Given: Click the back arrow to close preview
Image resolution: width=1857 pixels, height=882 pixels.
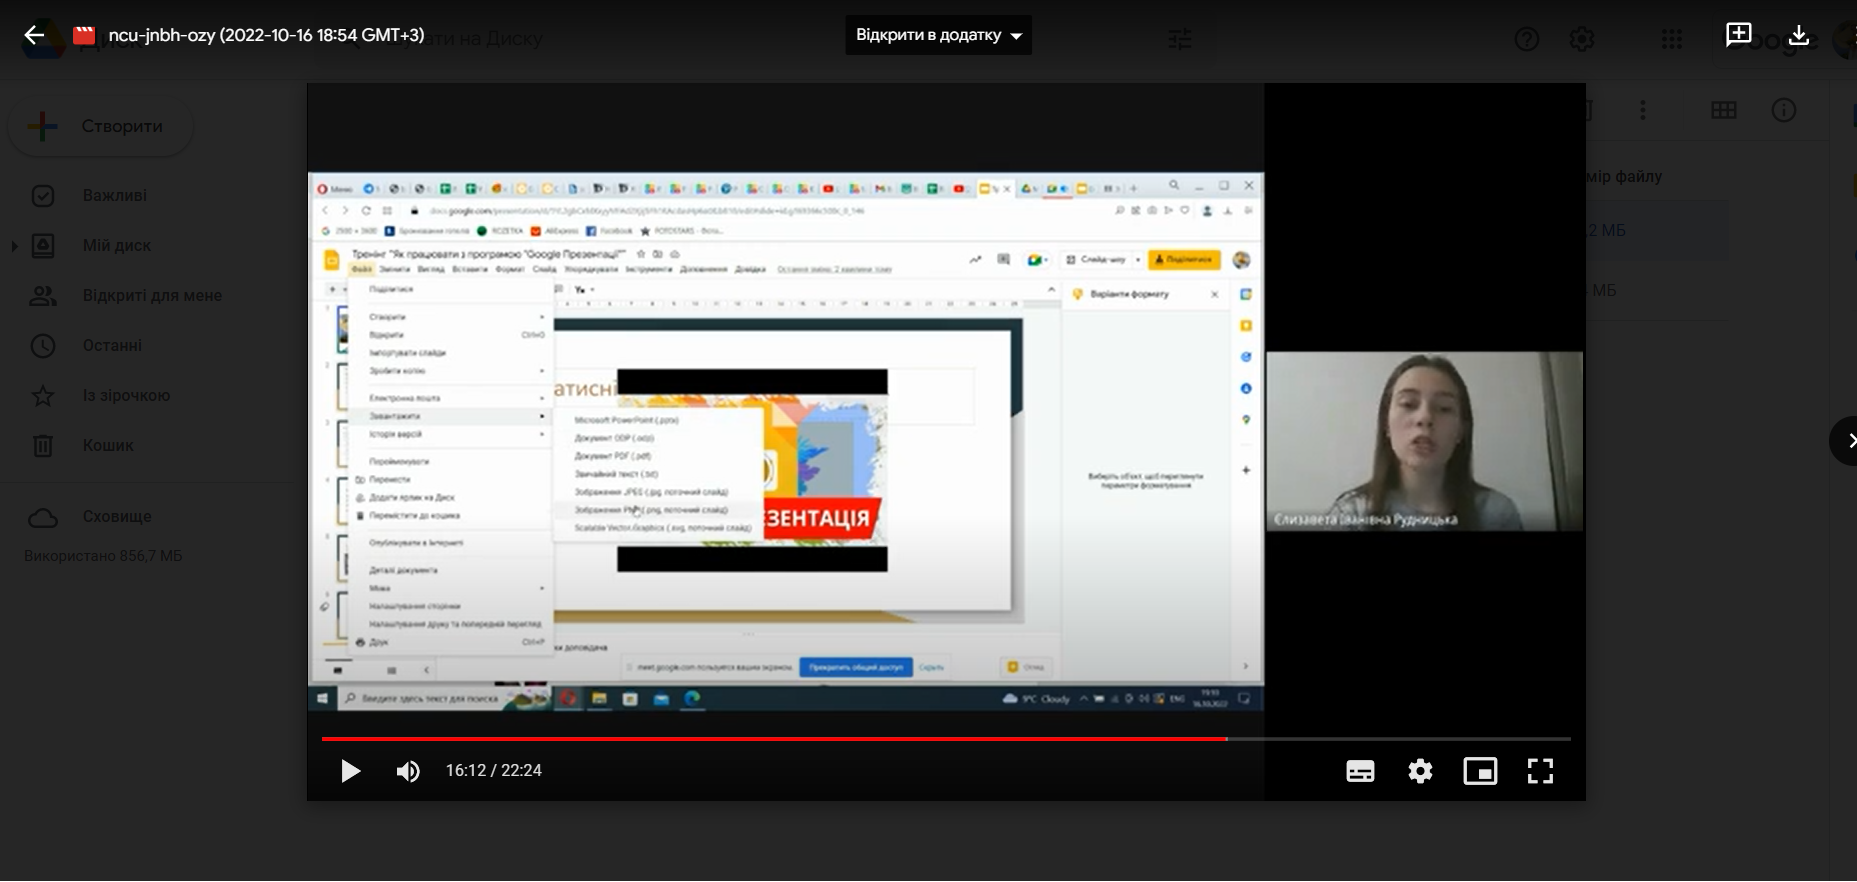Looking at the screenshot, I should pos(34,36).
